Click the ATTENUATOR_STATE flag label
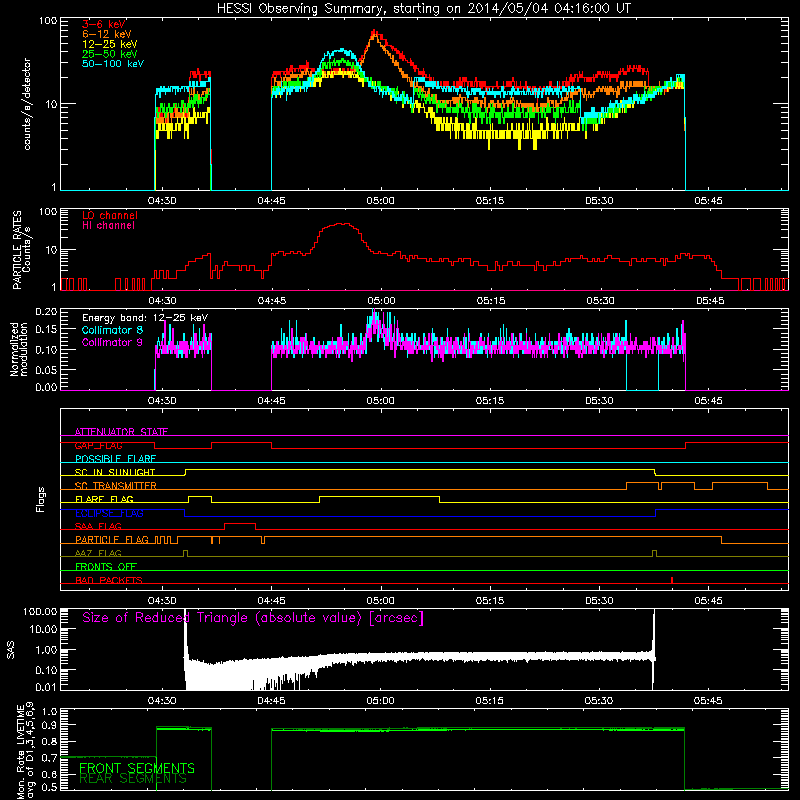The width and height of the screenshot is (800, 800). click(121, 432)
